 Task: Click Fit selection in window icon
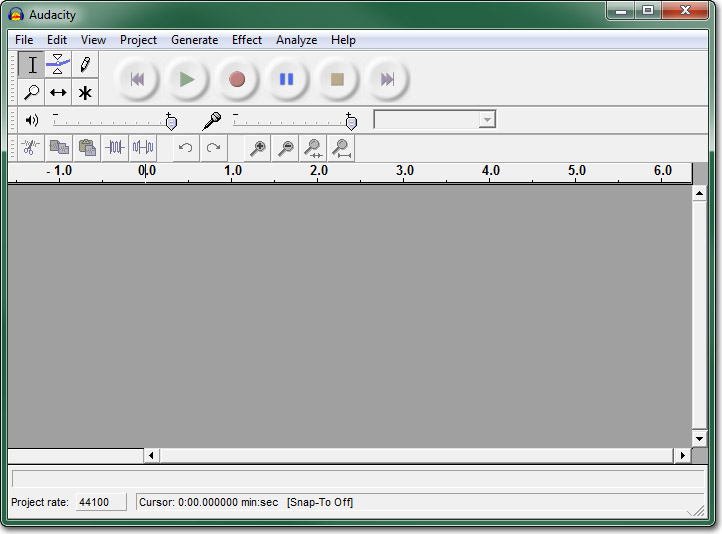pos(313,148)
